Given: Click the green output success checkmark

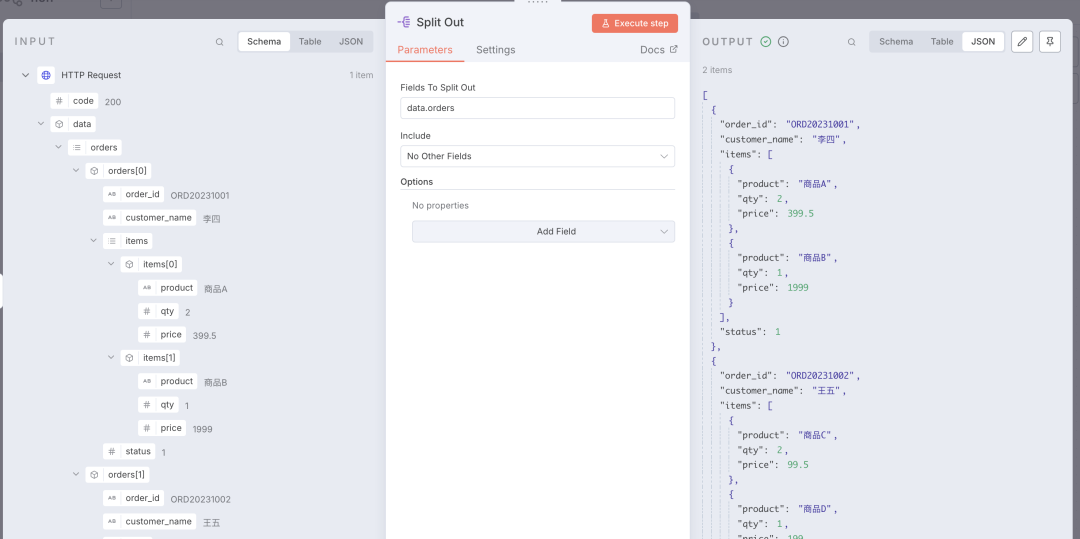Looking at the screenshot, I should [766, 42].
